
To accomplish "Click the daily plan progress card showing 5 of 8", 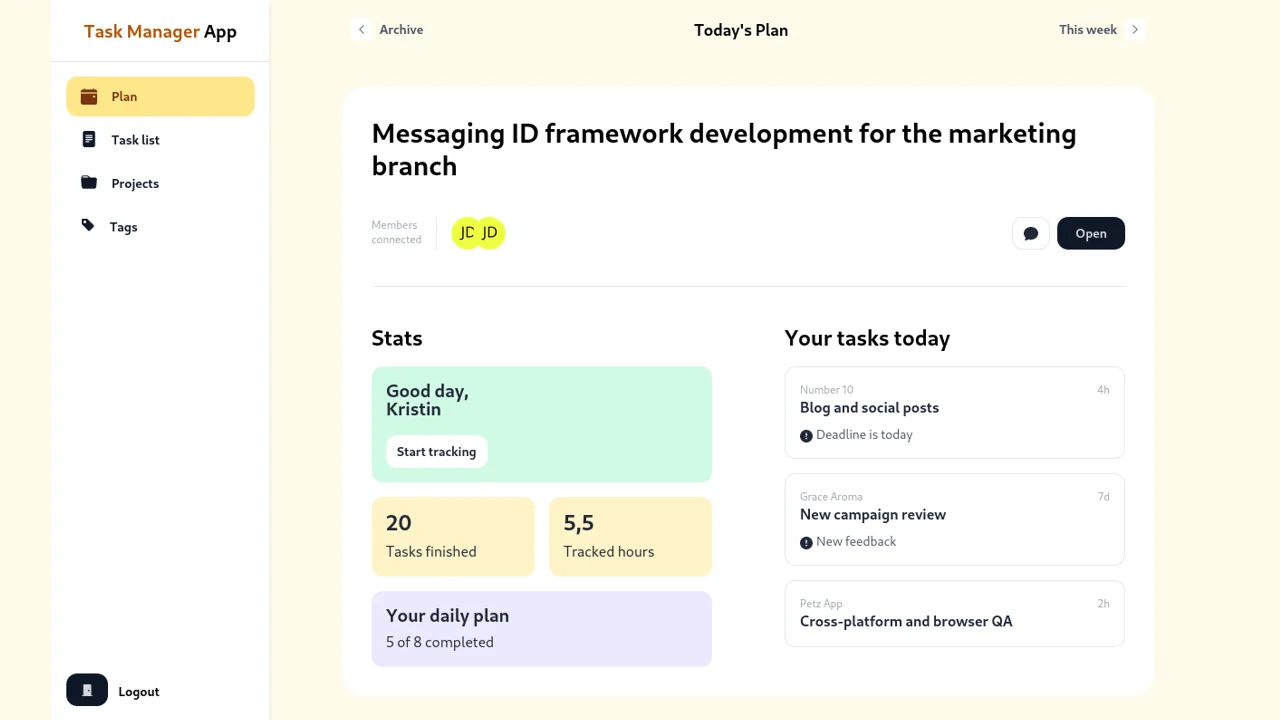I will click(541, 628).
